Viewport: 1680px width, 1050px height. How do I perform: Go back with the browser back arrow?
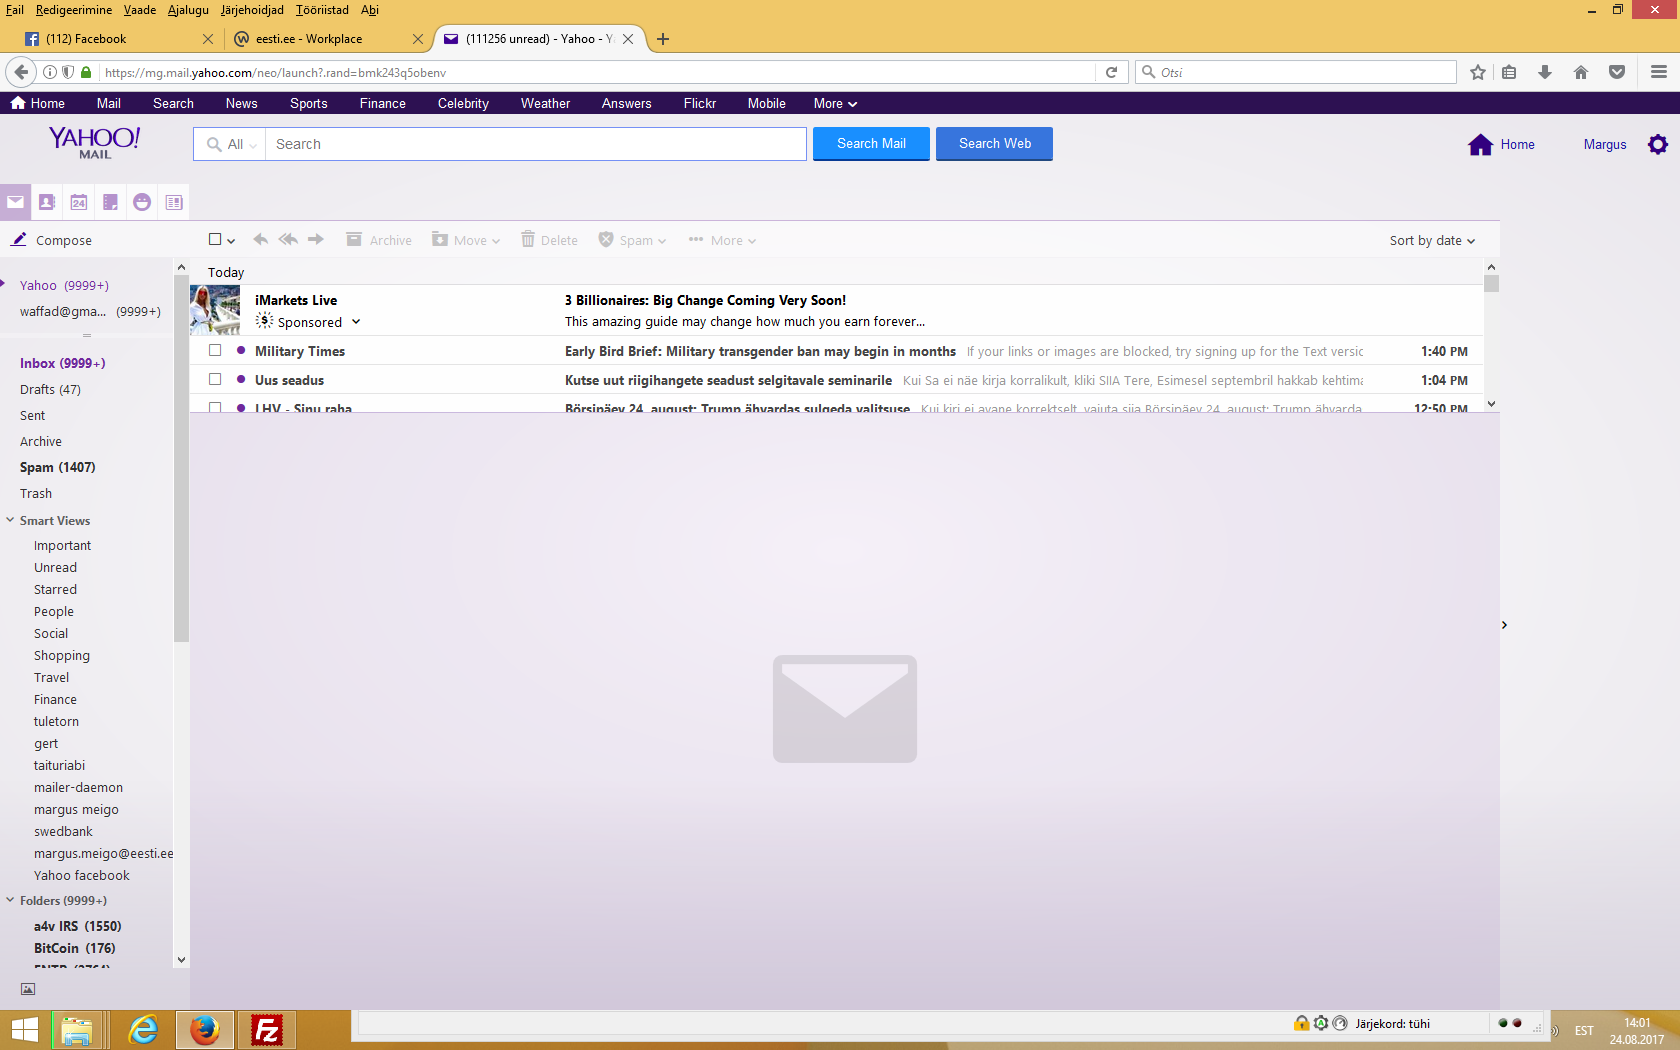click(x=21, y=72)
